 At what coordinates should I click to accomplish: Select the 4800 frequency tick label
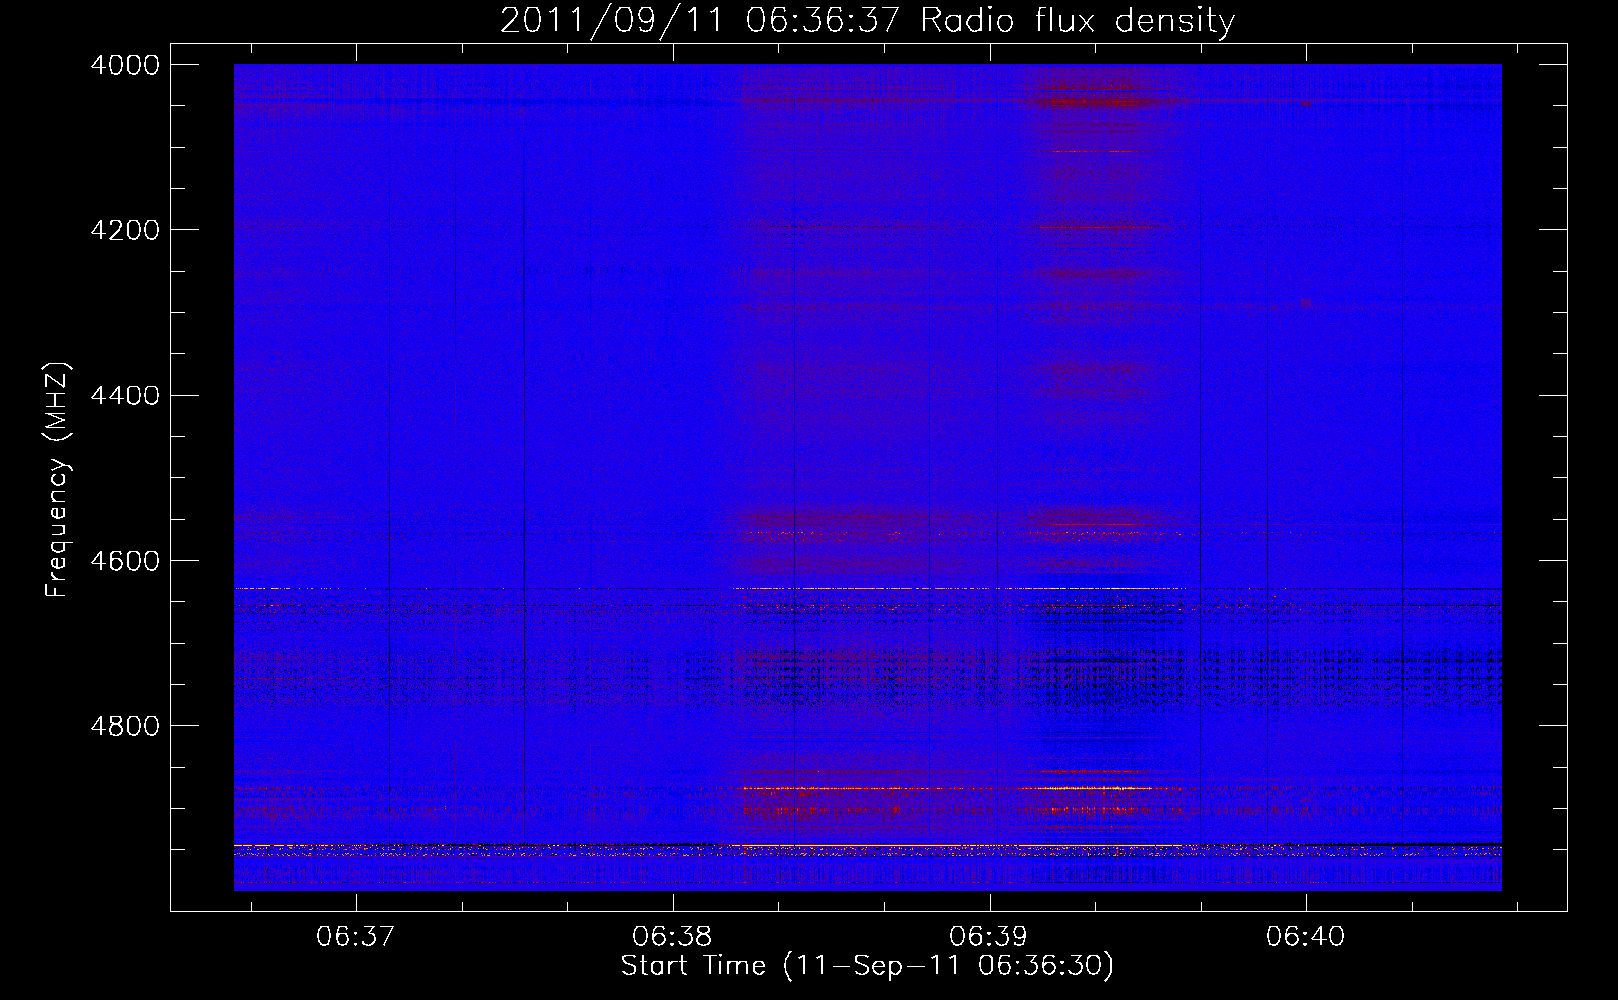(x=125, y=725)
